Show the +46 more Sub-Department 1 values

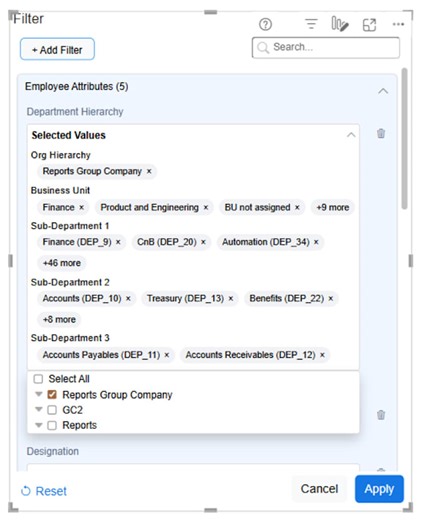62,263
